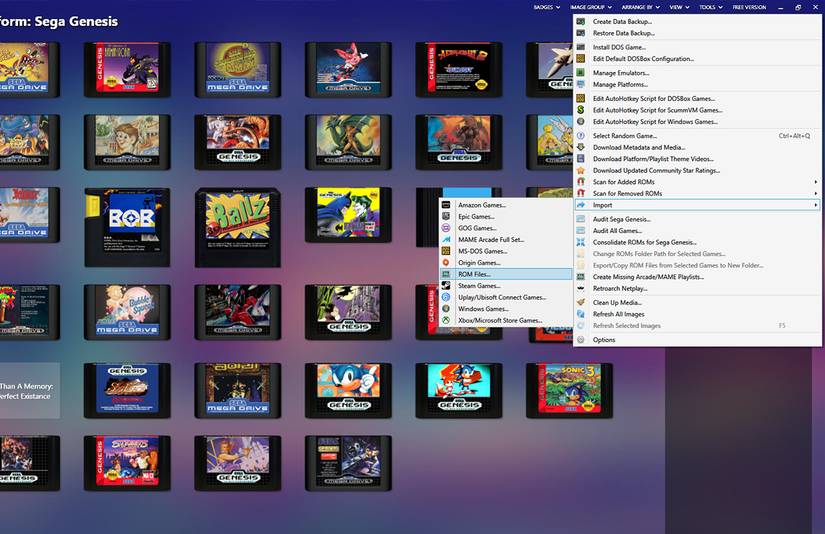Click the Xbox/Microsoft Store Games icon
Screen dimensions: 825x534
pyautogui.click(x=447, y=321)
